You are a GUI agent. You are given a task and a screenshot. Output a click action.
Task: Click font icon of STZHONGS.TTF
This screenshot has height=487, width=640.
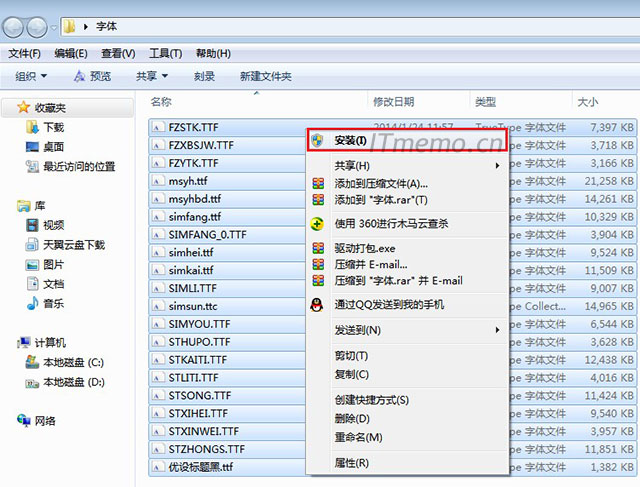tap(157, 449)
